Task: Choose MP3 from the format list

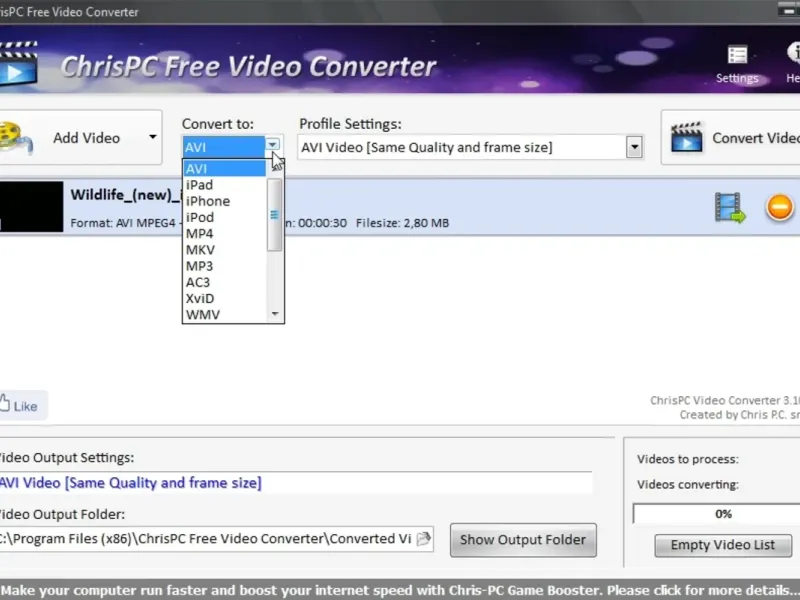Action: 224,266
